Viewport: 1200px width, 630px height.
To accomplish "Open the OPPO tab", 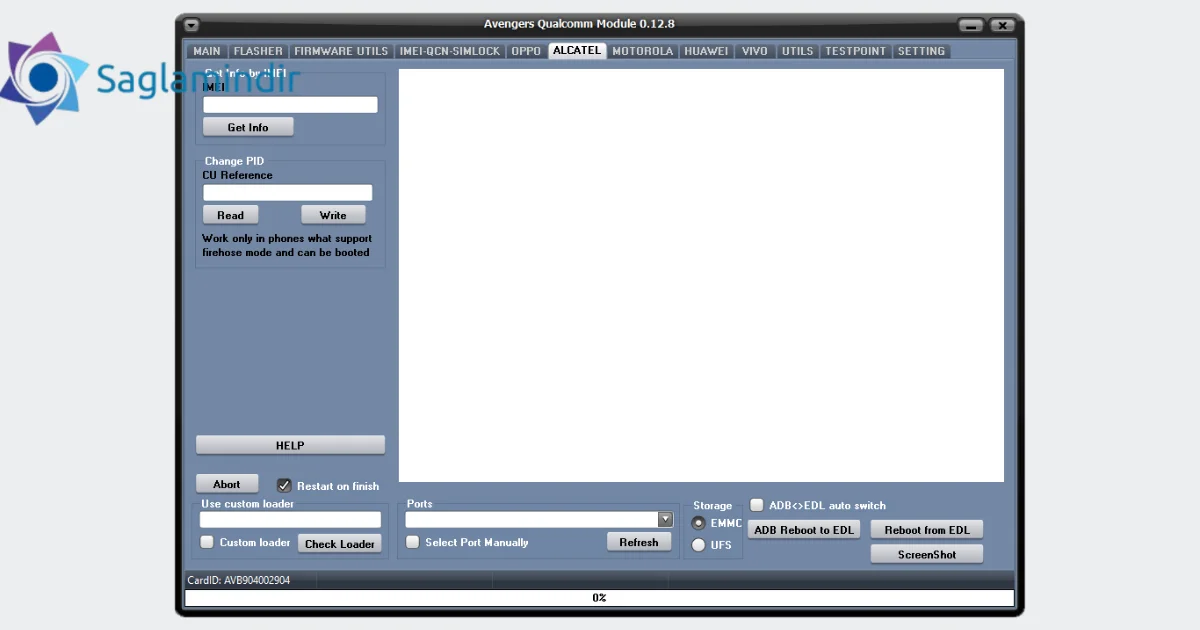I will (x=526, y=51).
